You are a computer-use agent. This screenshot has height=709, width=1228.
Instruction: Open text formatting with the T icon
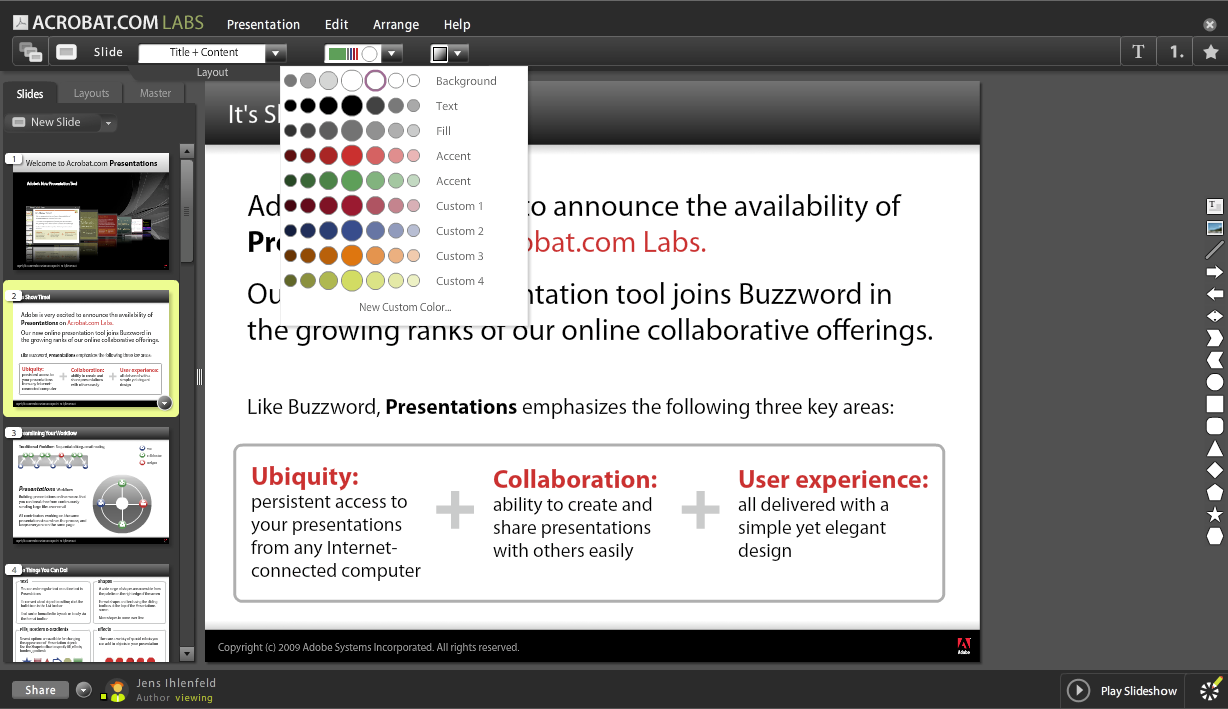pos(1138,51)
